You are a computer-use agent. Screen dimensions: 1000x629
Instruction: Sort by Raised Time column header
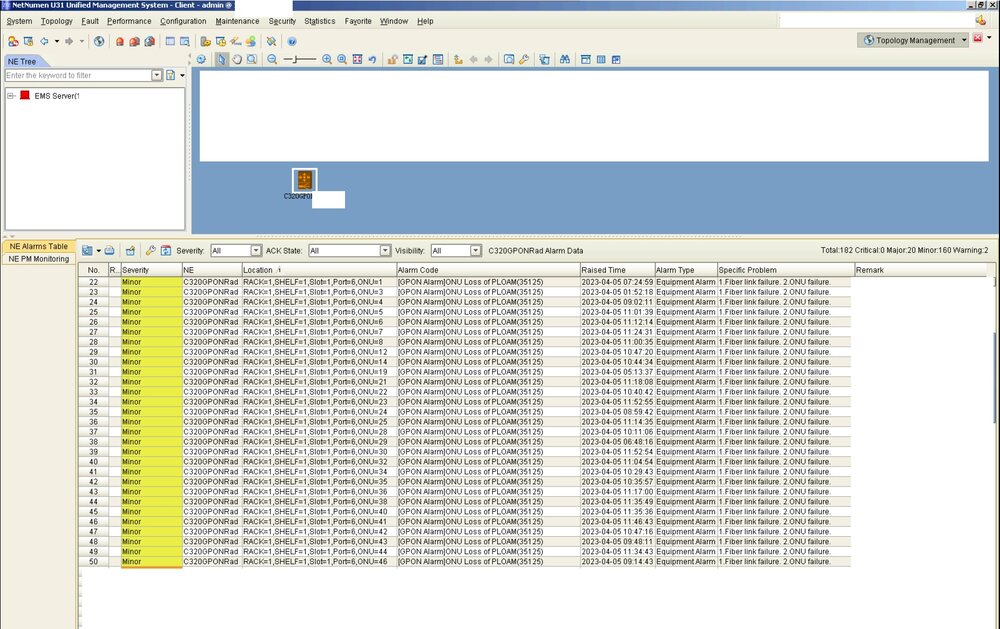point(616,270)
